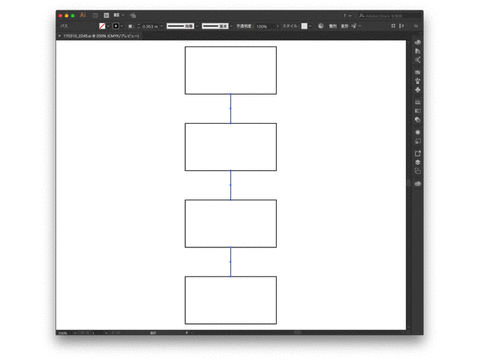
Task: Click the GPU Performance rocket icon
Action: click(x=133, y=15)
